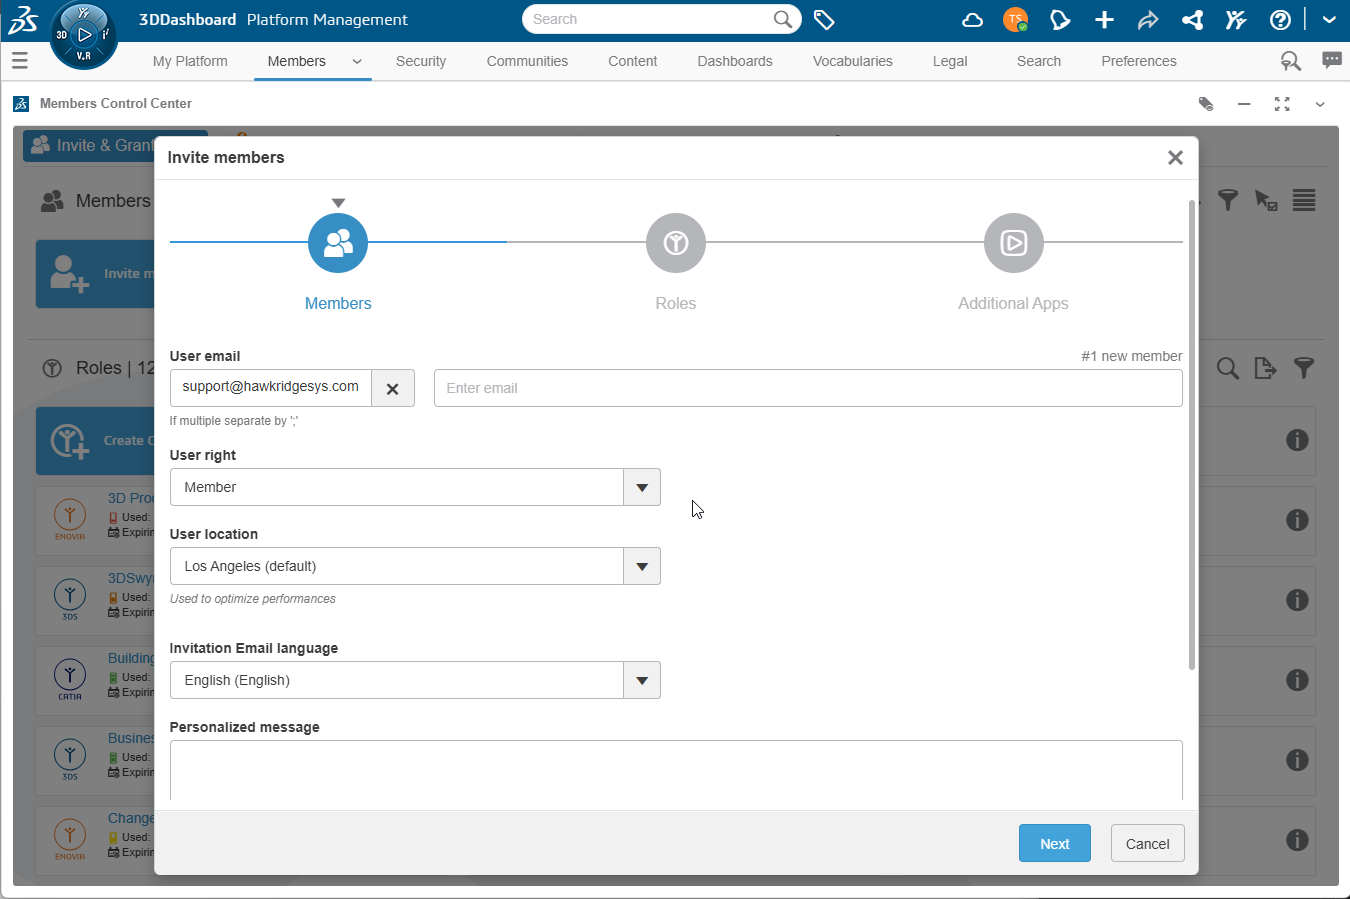The height and width of the screenshot is (899, 1350).
Task: Click the Roles section filter funnel icon
Action: (1304, 368)
